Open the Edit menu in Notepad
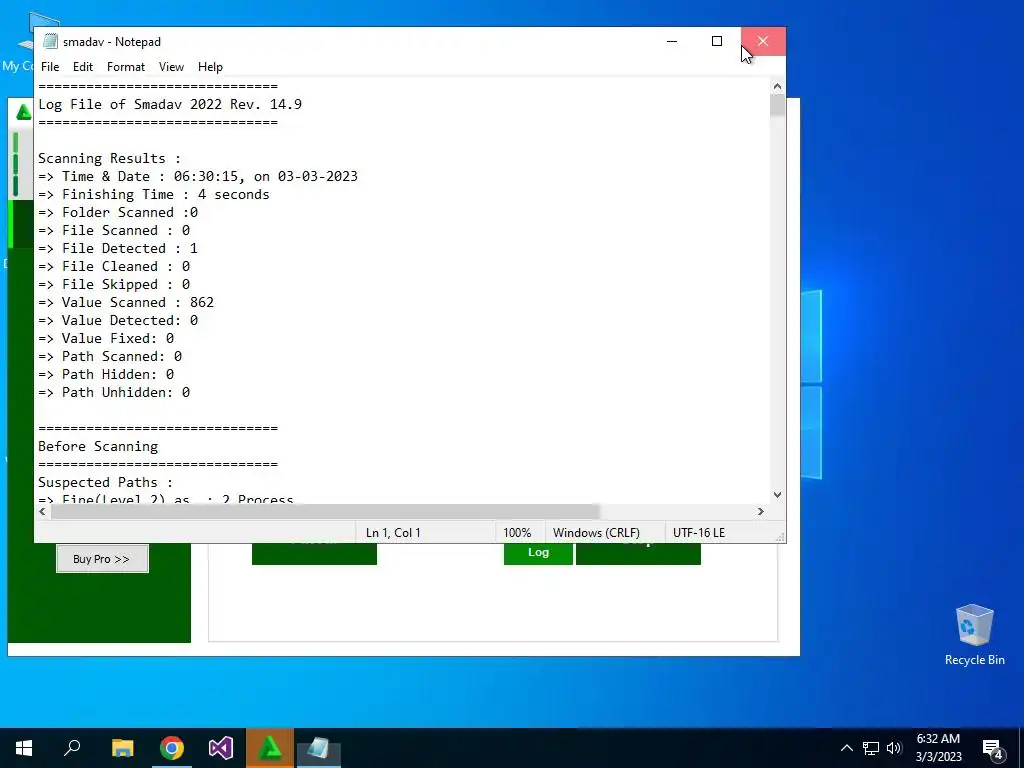This screenshot has width=1024, height=768. pyautogui.click(x=82, y=67)
